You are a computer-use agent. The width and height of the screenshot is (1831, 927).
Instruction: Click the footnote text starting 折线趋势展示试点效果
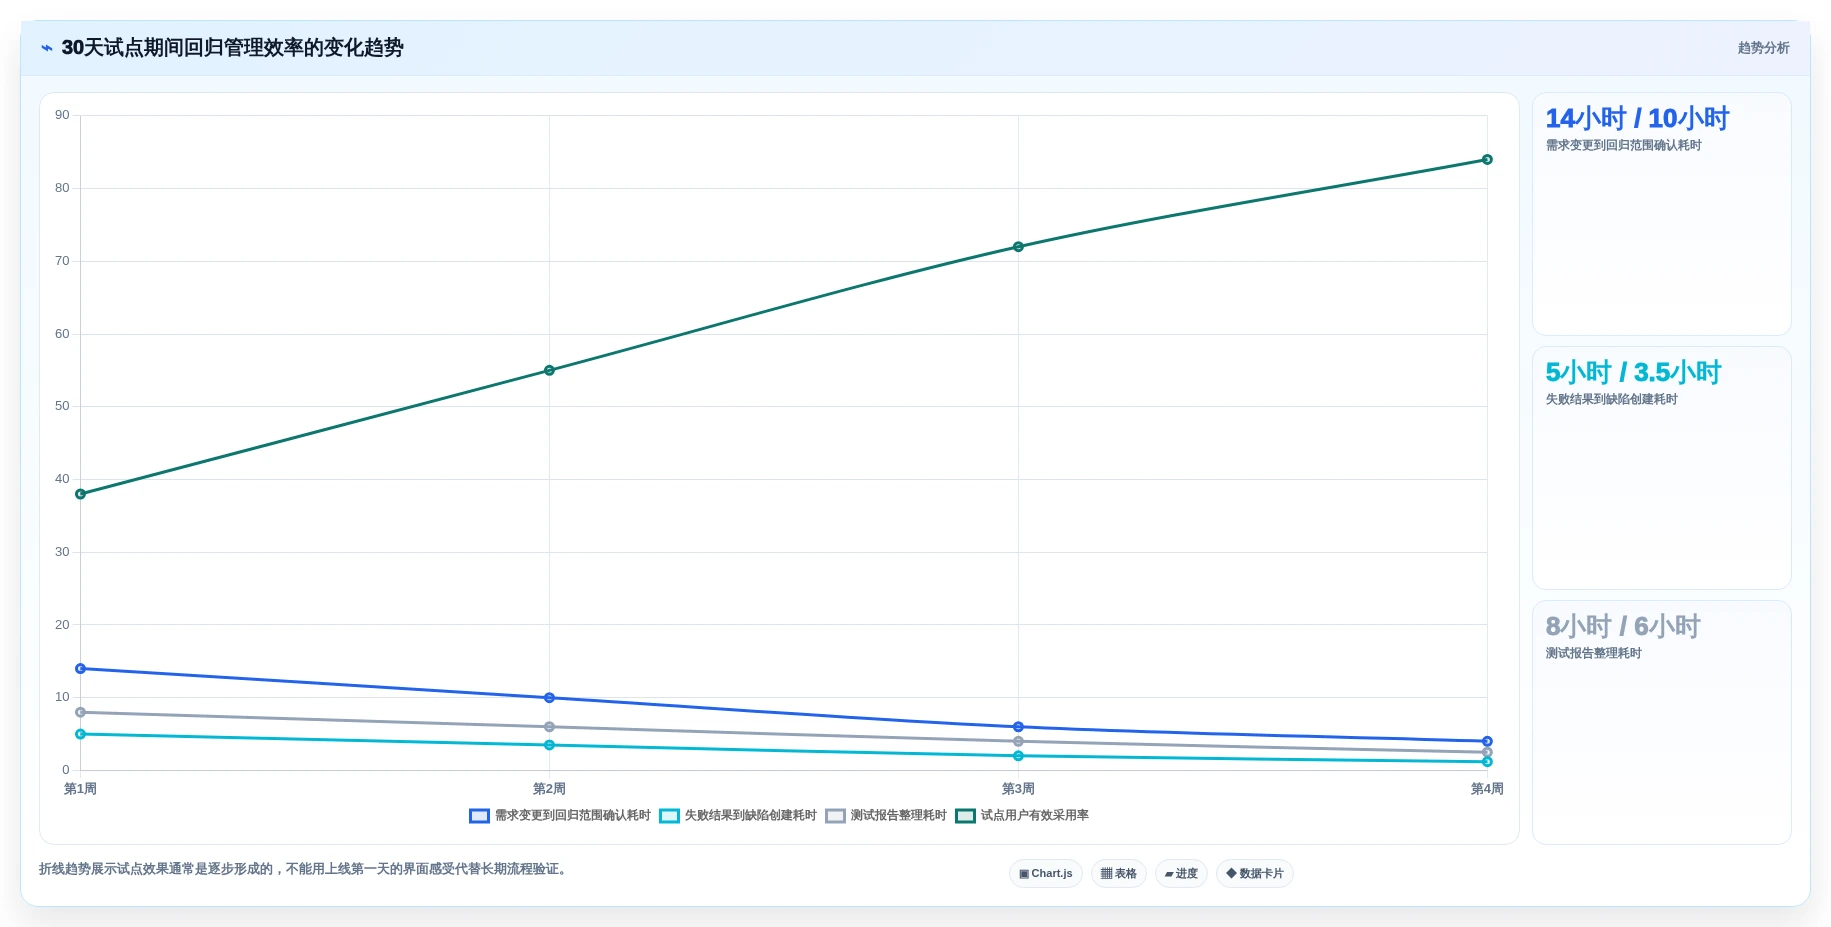(304, 869)
